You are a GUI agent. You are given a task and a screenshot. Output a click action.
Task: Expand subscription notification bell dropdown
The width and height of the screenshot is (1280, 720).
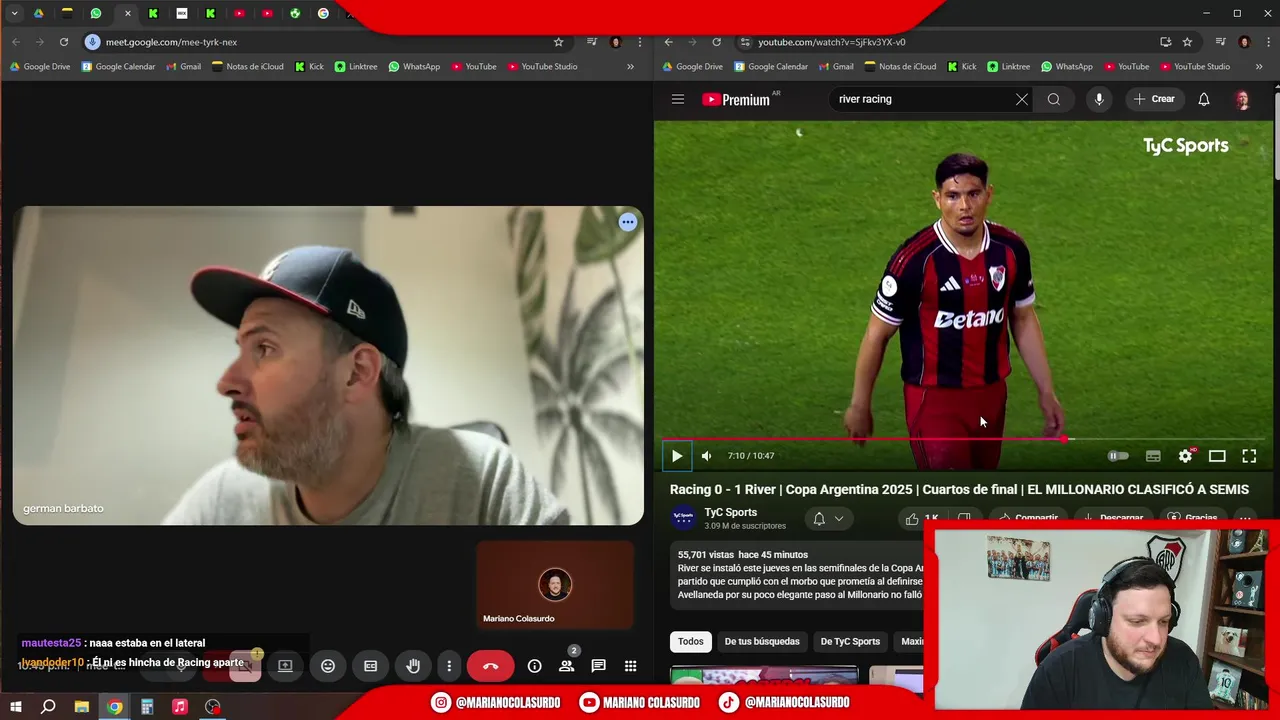(829, 518)
